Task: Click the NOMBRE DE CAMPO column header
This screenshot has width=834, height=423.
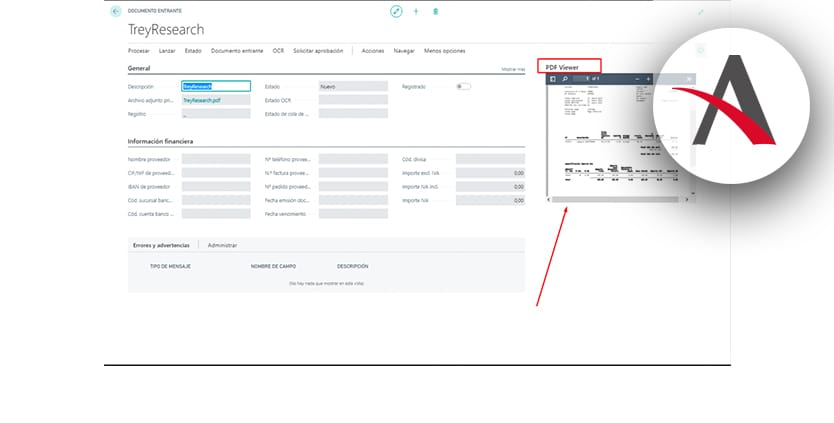Action: [x=273, y=266]
